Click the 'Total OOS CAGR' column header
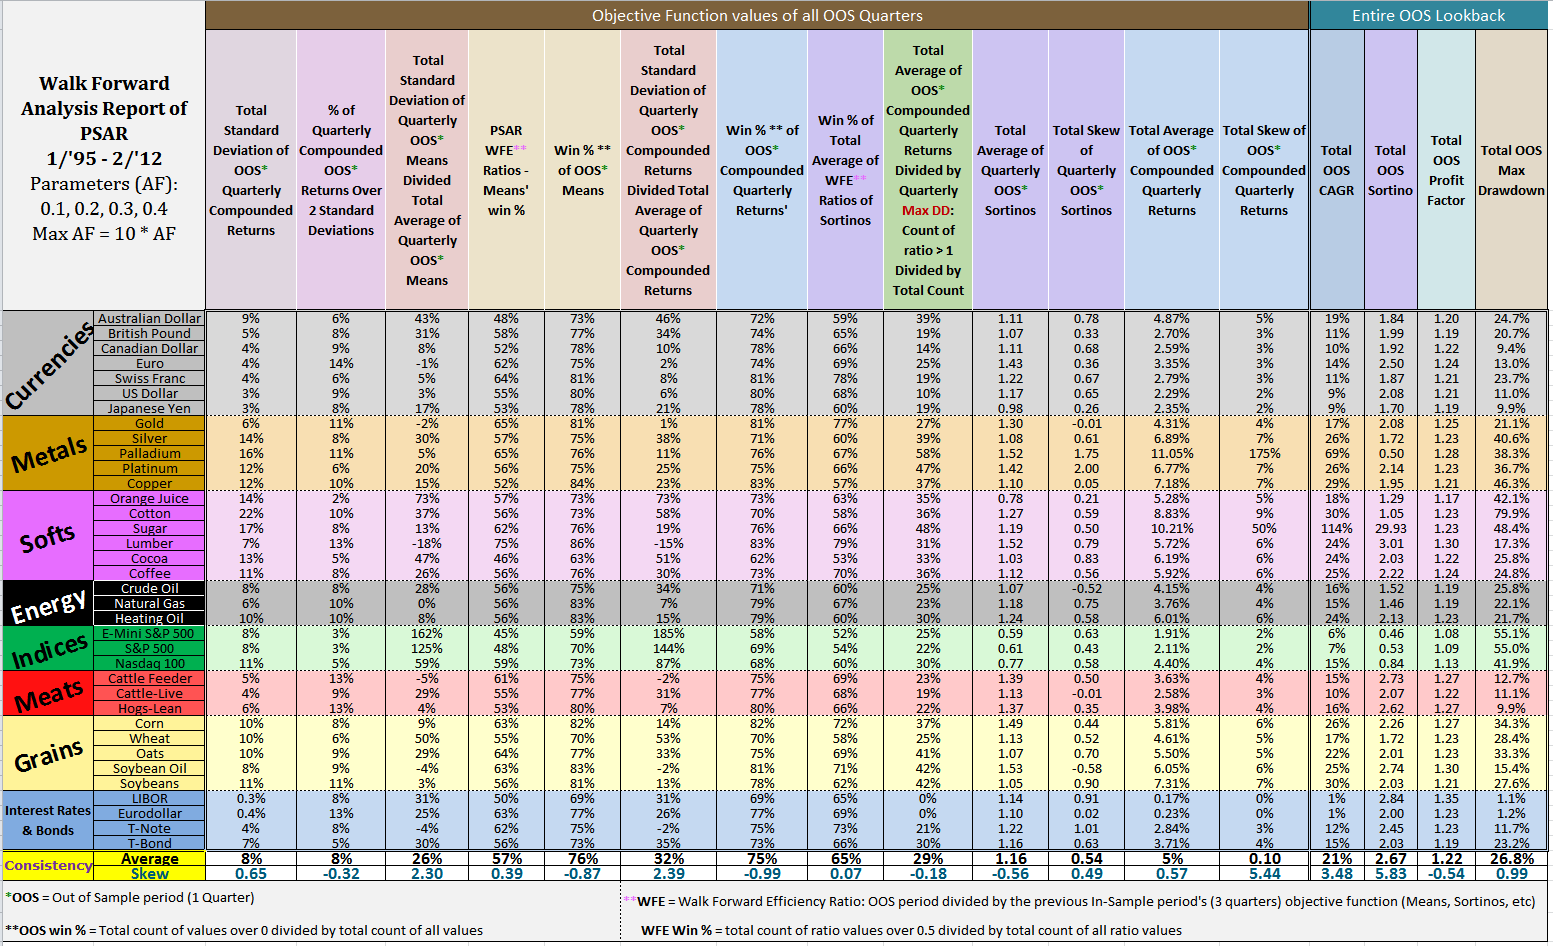 1336,170
